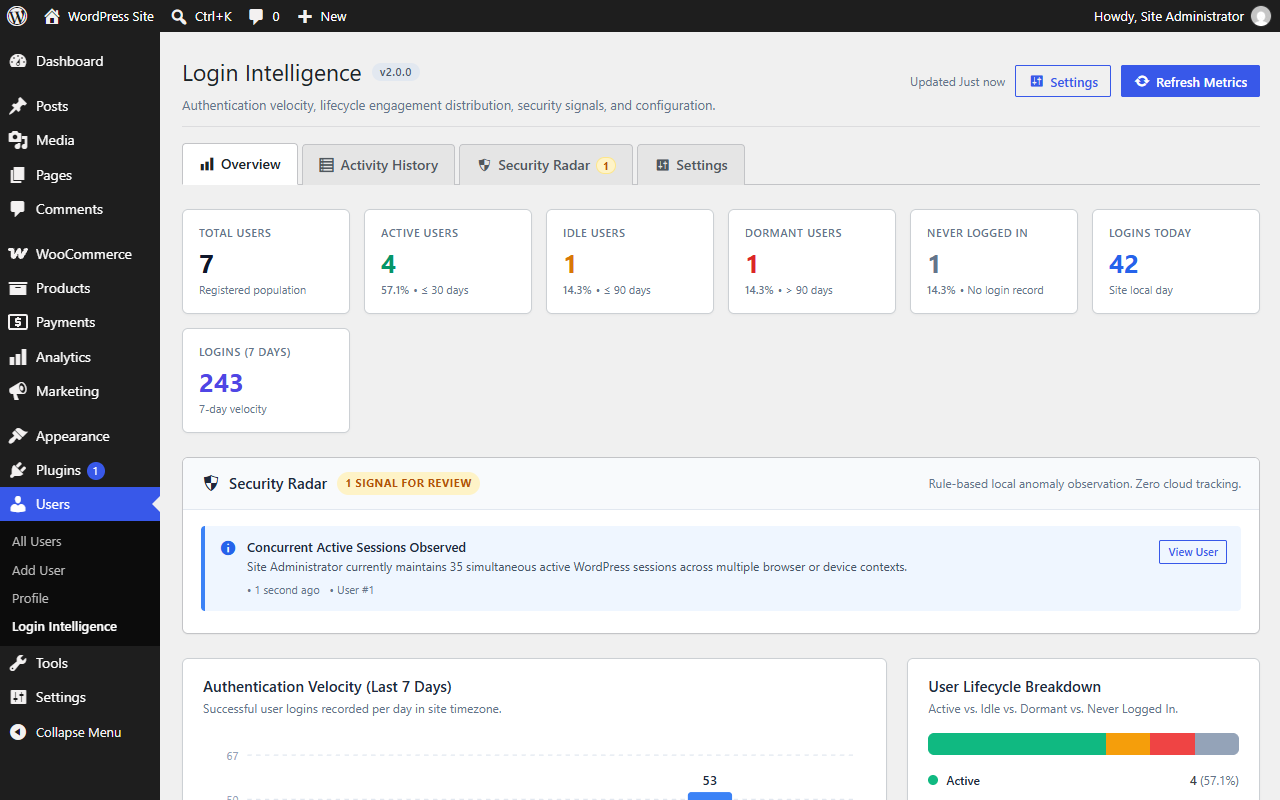Image resolution: width=1280 pixels, height=800 pixels.
Task: Click the Idle Users card
Action: click(630, 261)
